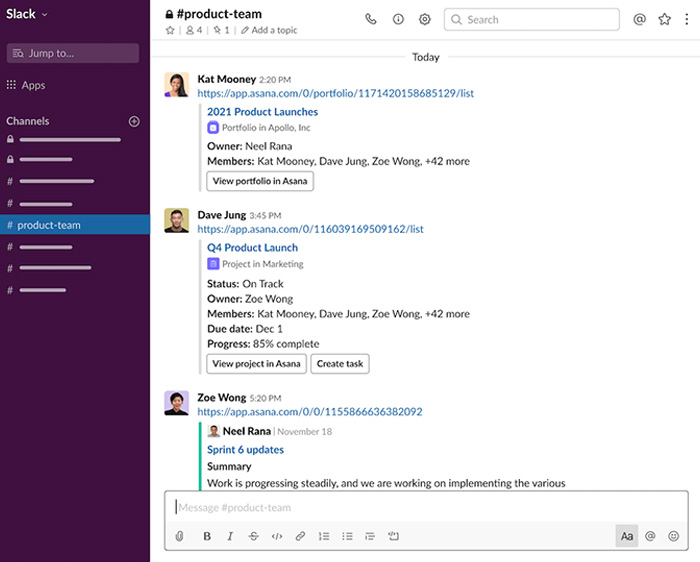700x562 pixels.
Task: Open channel details info icon
Action: coord(398,19)
